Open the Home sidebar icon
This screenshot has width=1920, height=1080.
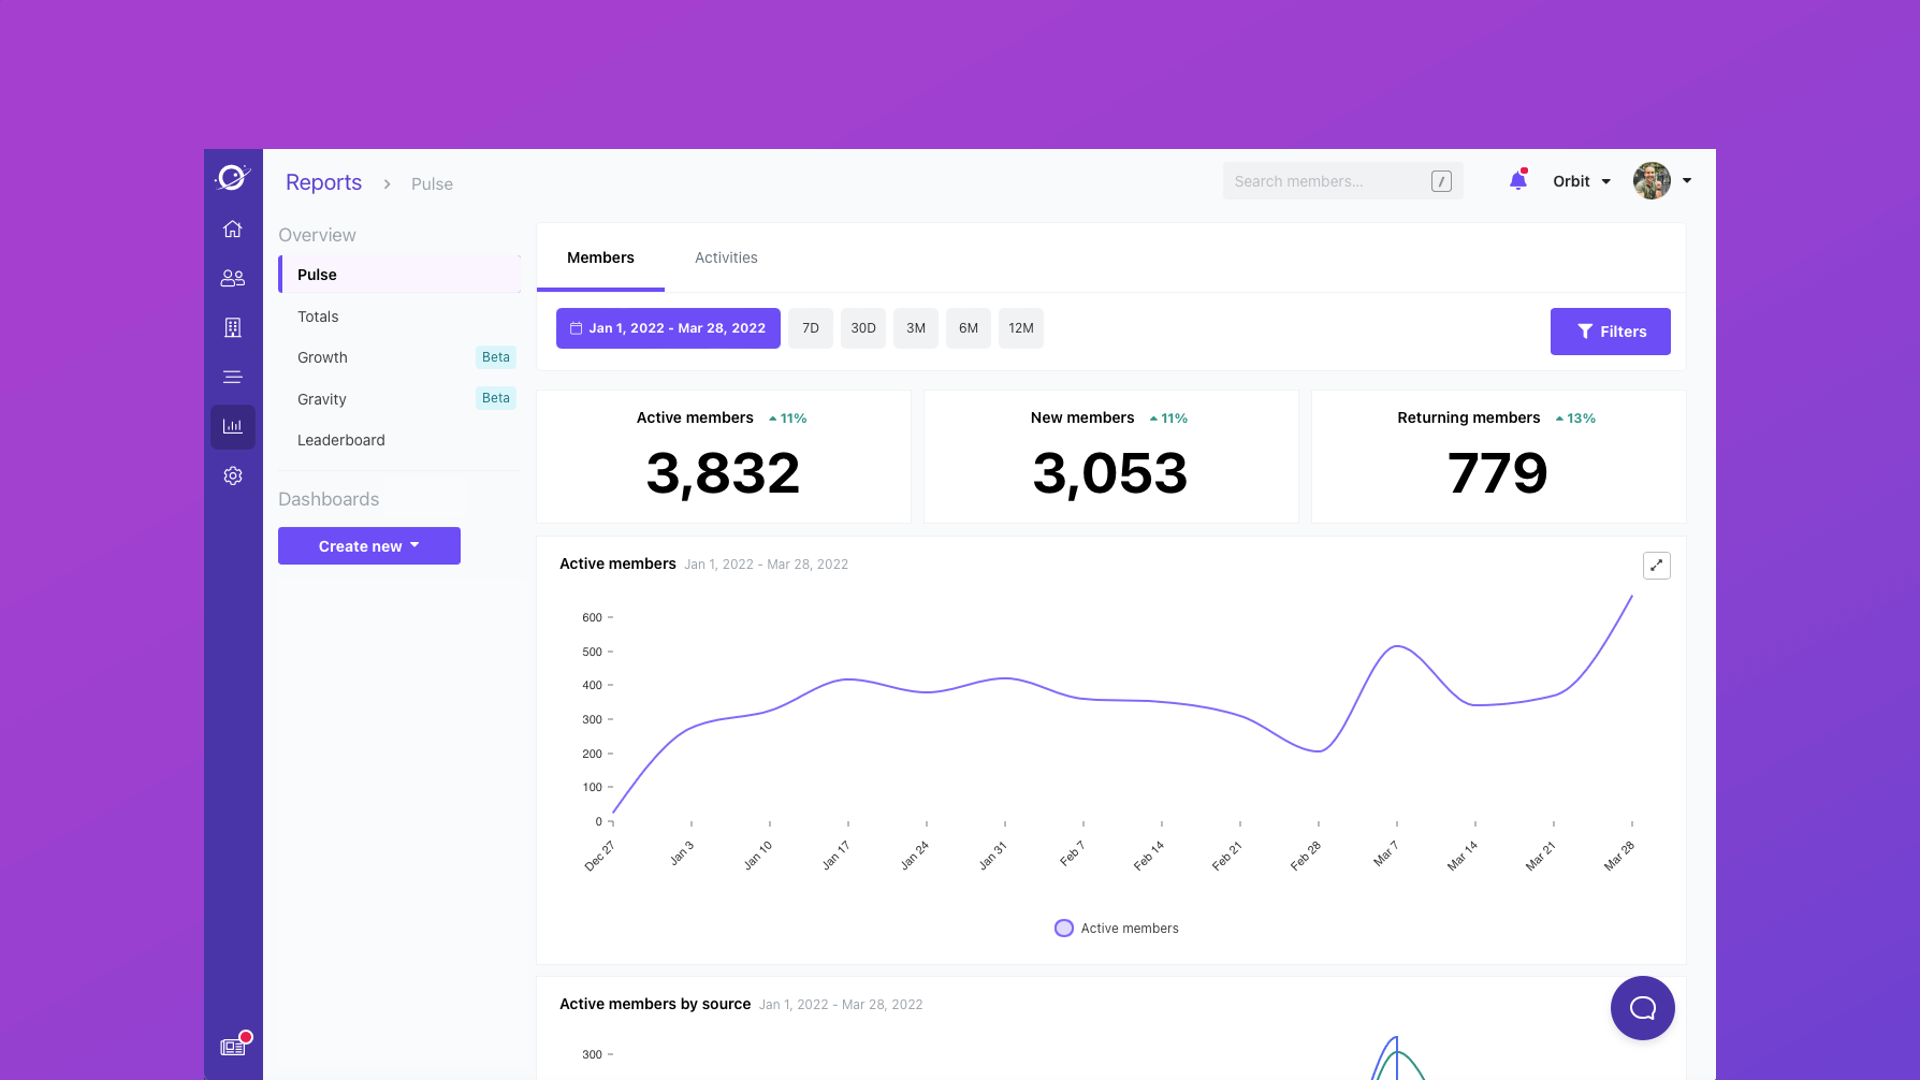click(232, 229)
